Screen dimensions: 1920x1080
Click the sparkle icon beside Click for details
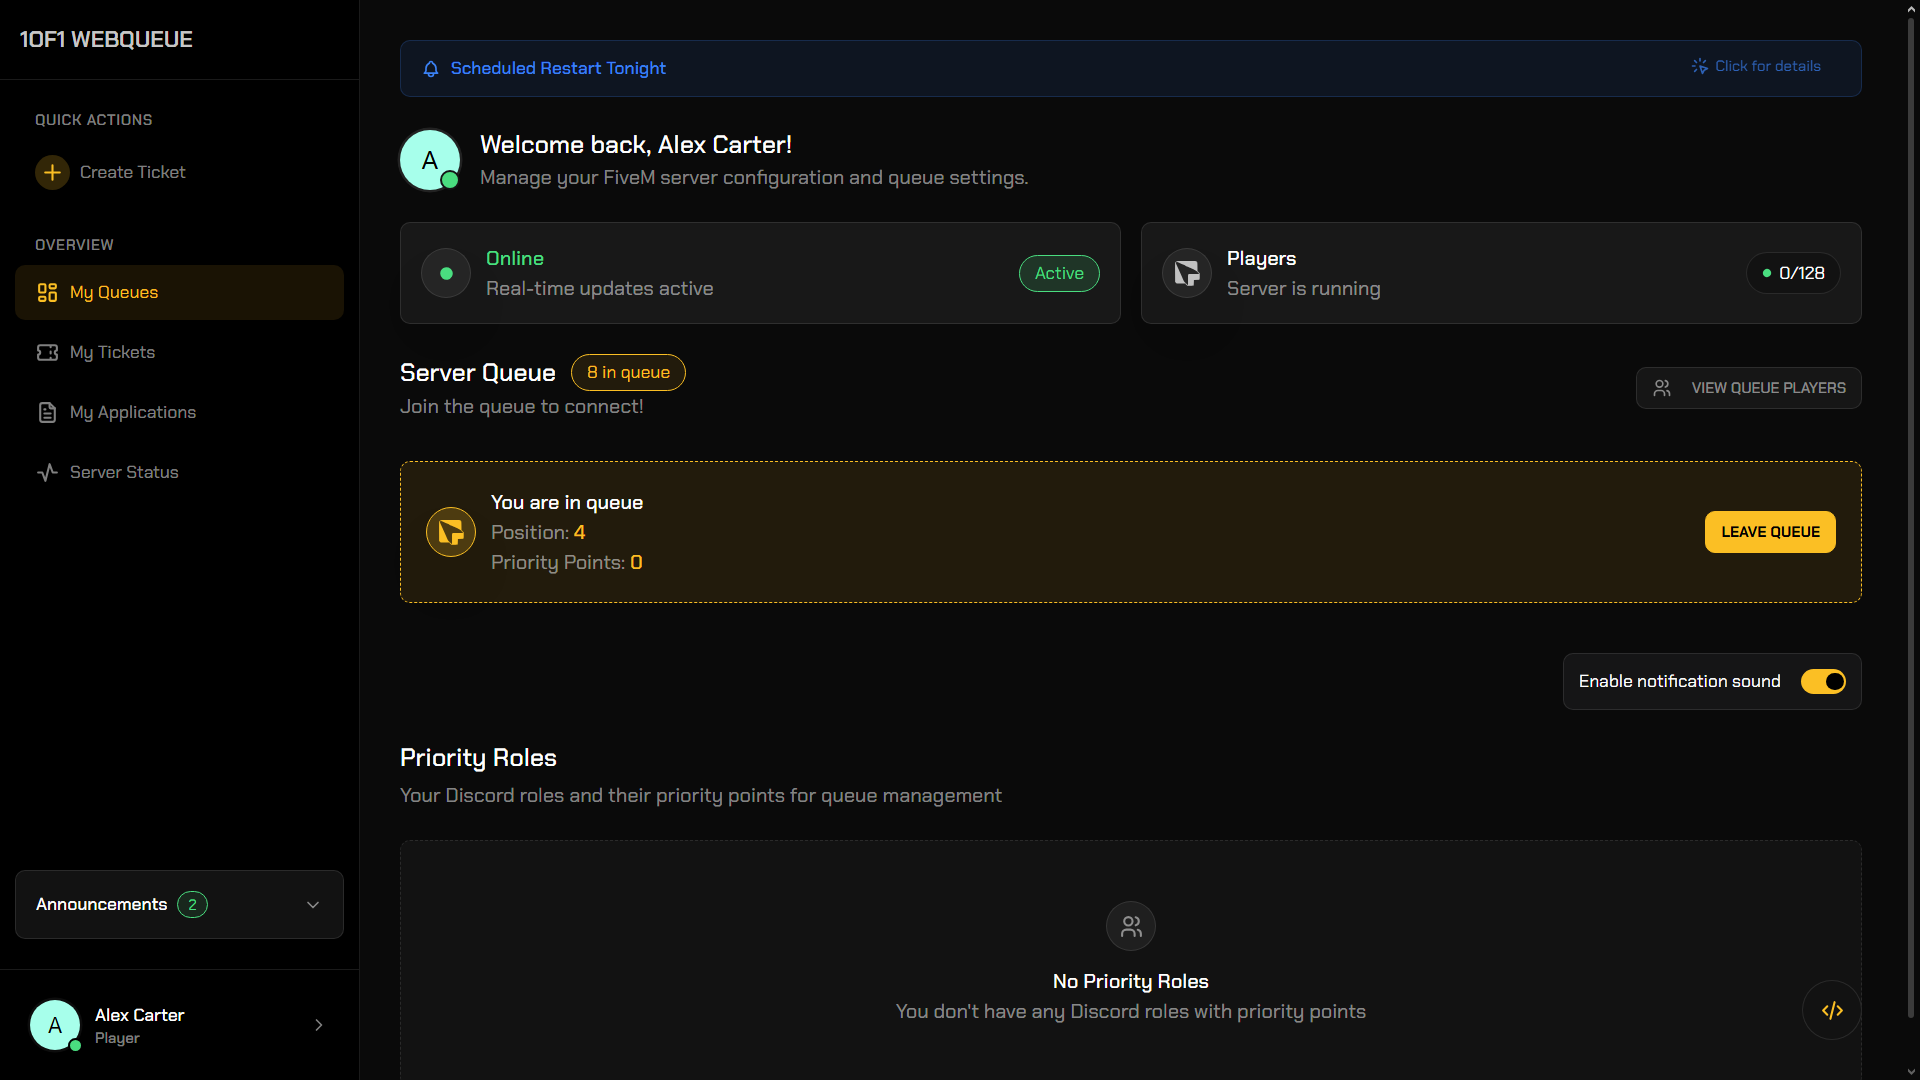click(x=1699, y=66)
